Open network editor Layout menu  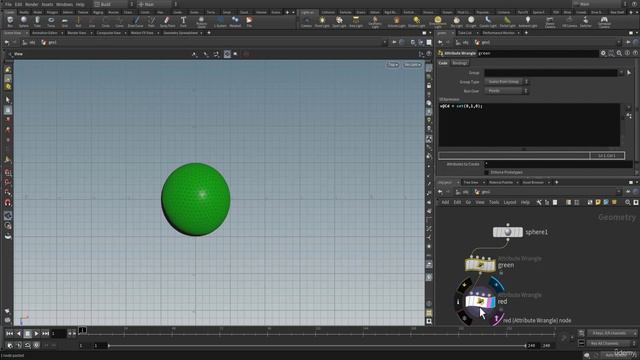point(510,202)
